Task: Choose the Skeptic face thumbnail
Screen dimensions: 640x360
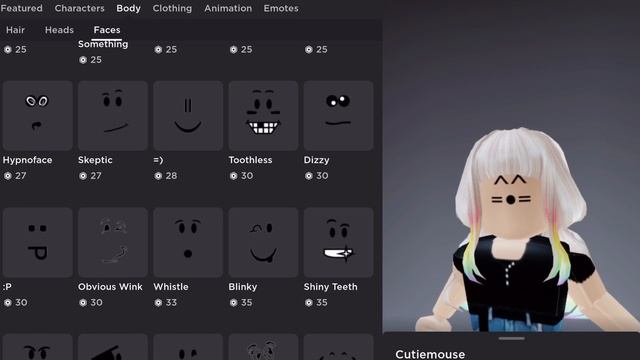Action: (113, 116)
